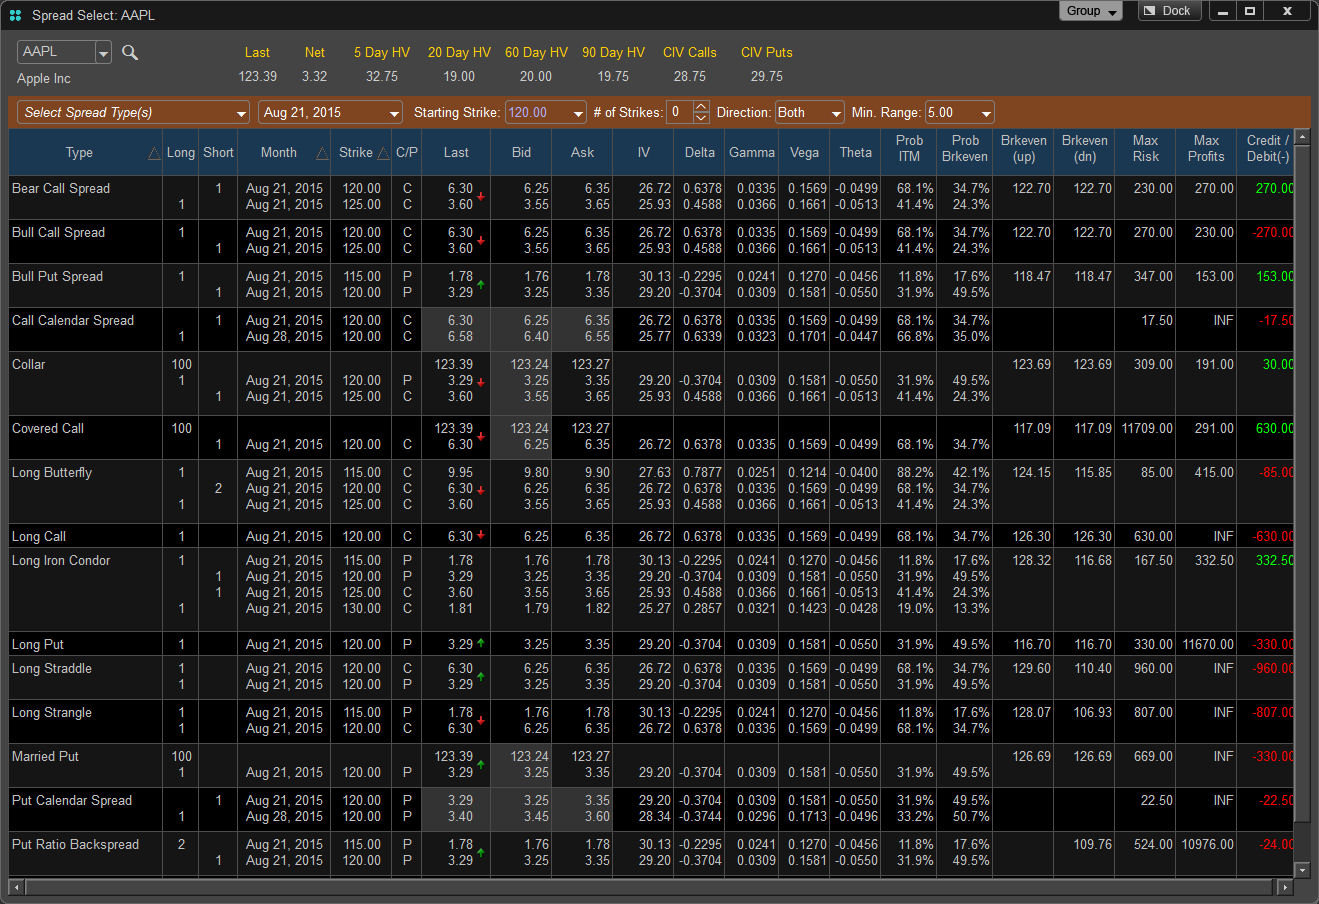Click the CIV Calls value 28.75

689,77
